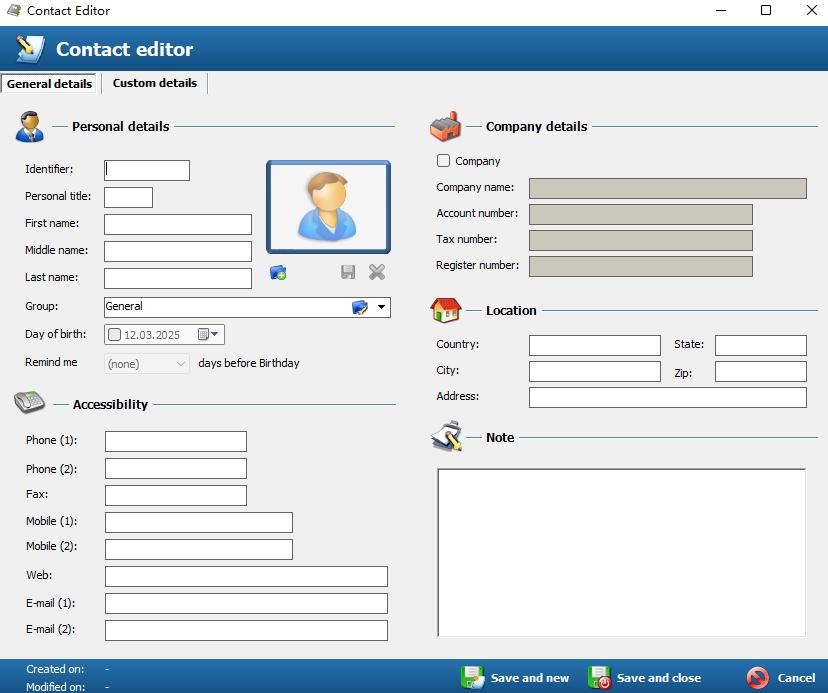Open the Day of birth calendar picker
The width and height of the screenshot is (828, 693).
click(x=203, y=334)
